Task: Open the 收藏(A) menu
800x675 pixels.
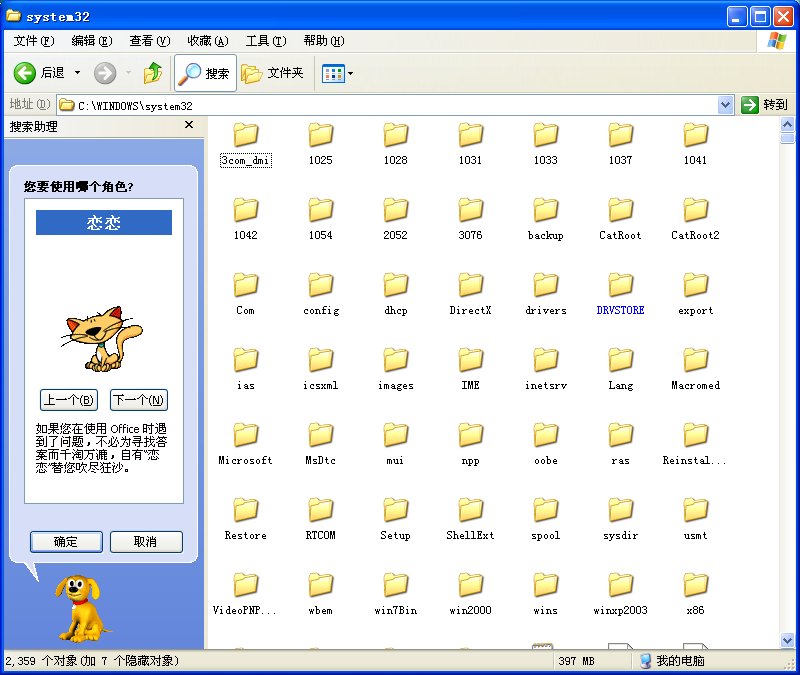Action: tap(208, 41)
